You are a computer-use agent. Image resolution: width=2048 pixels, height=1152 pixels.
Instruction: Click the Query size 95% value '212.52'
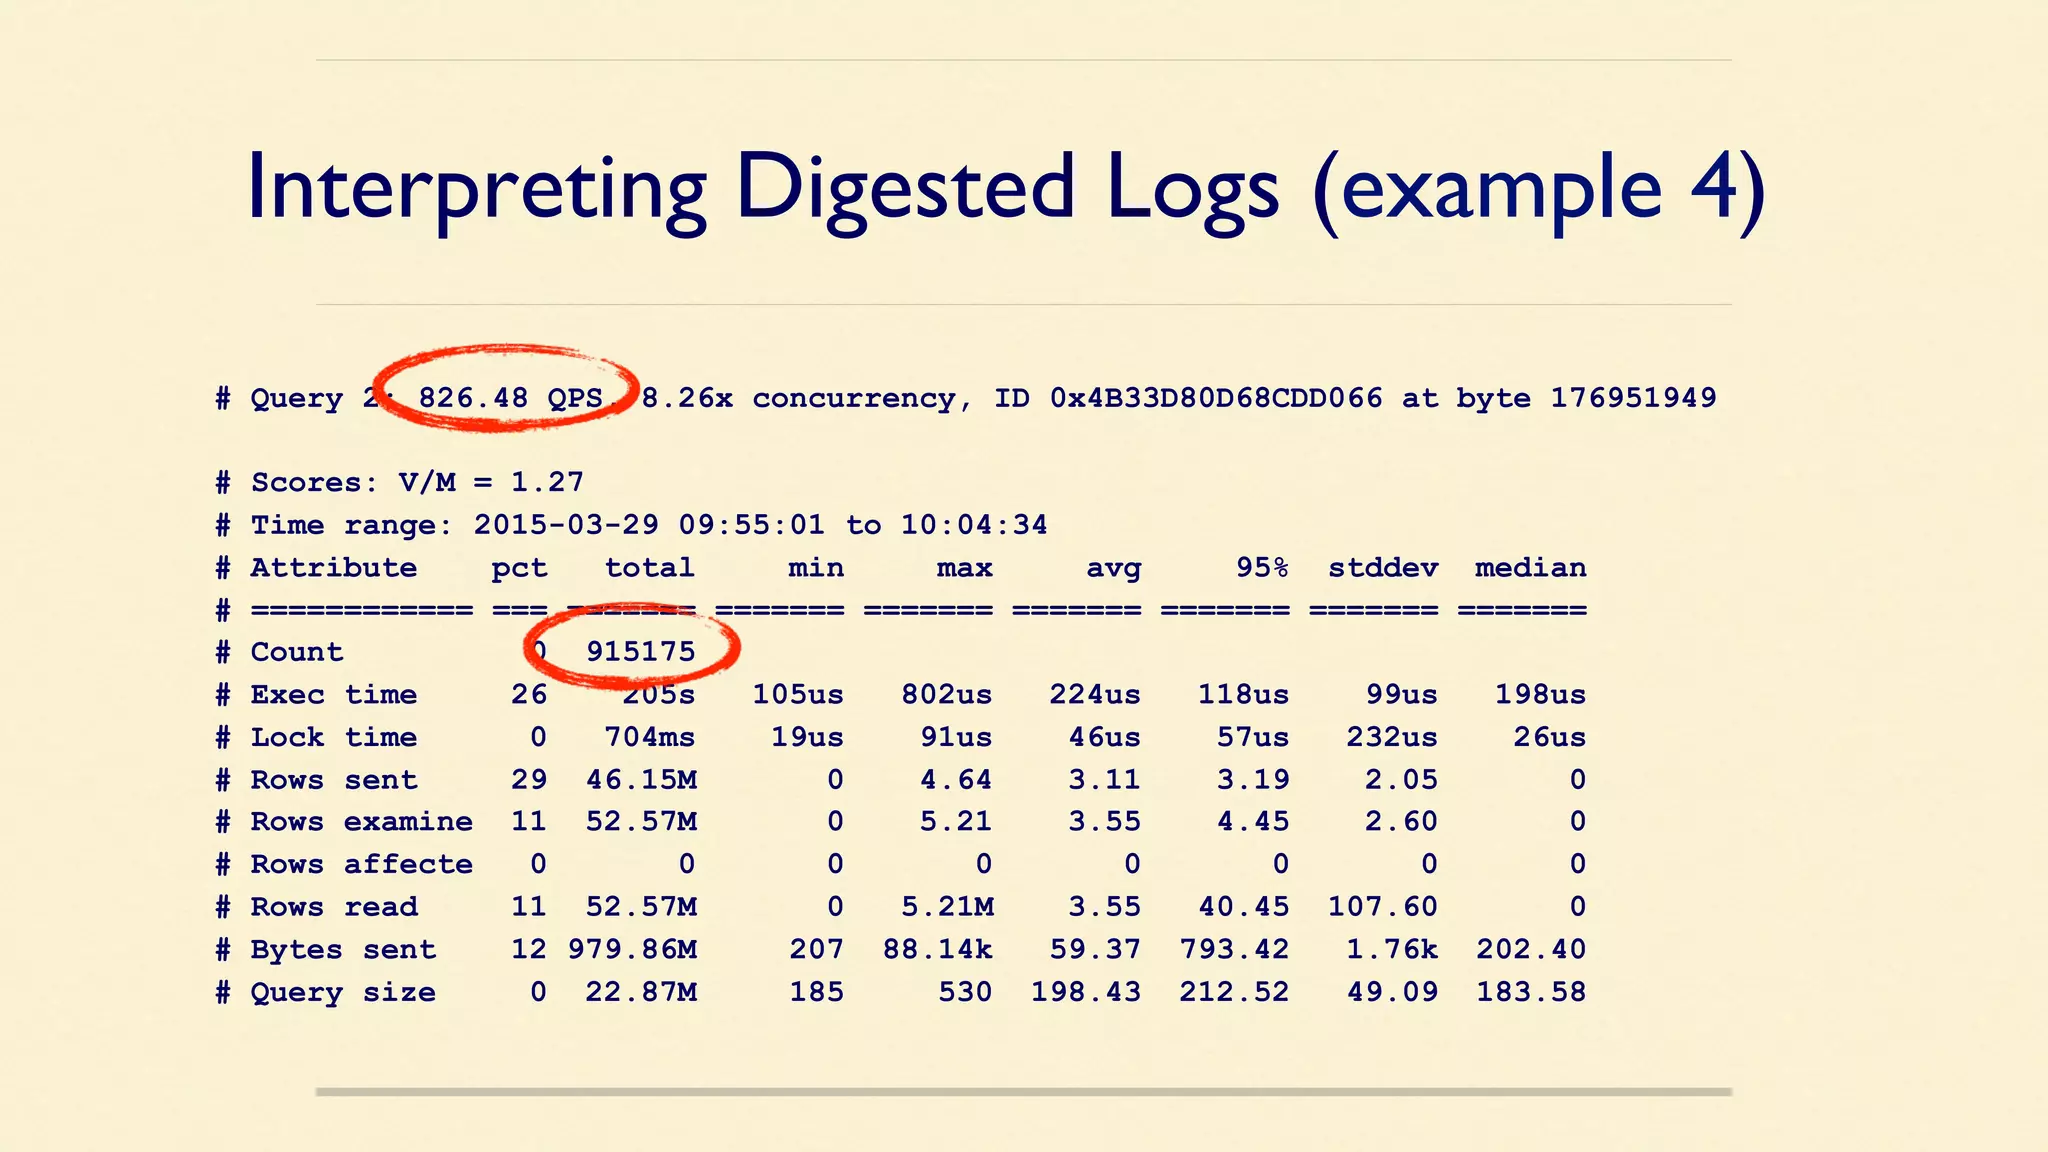point(1234,992)
